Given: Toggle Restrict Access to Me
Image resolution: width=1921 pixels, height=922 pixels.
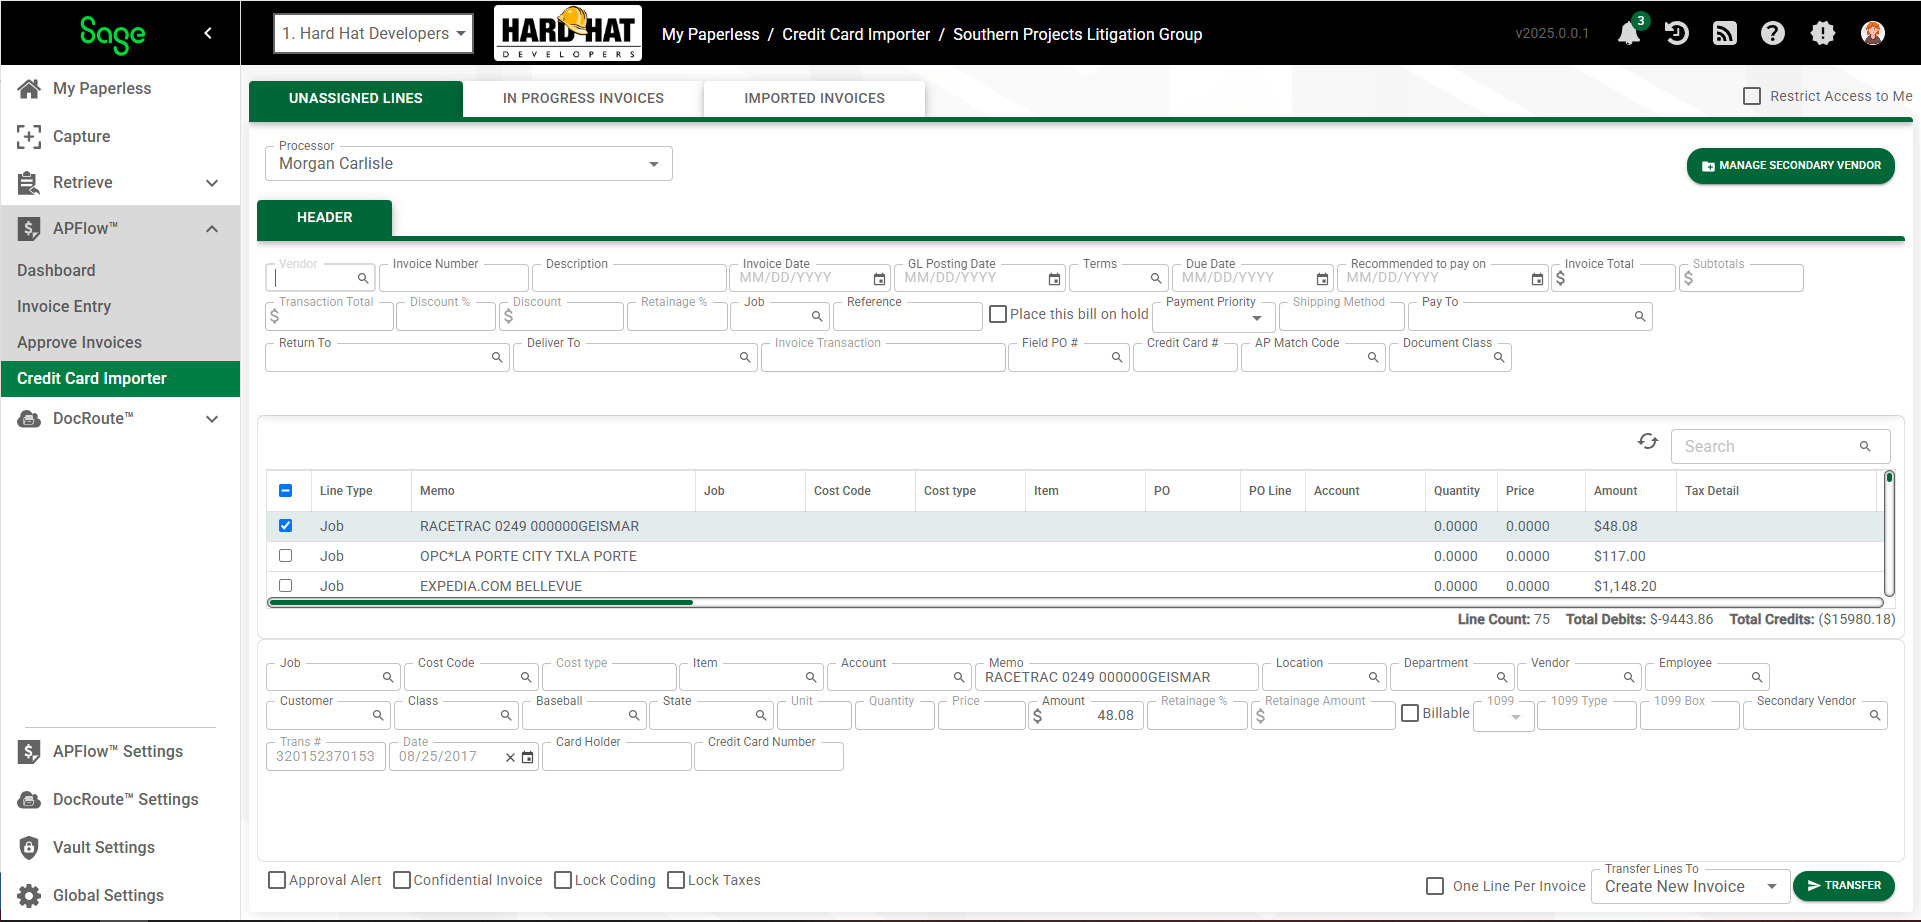Looking at the screenshot, I should 1752,96.
